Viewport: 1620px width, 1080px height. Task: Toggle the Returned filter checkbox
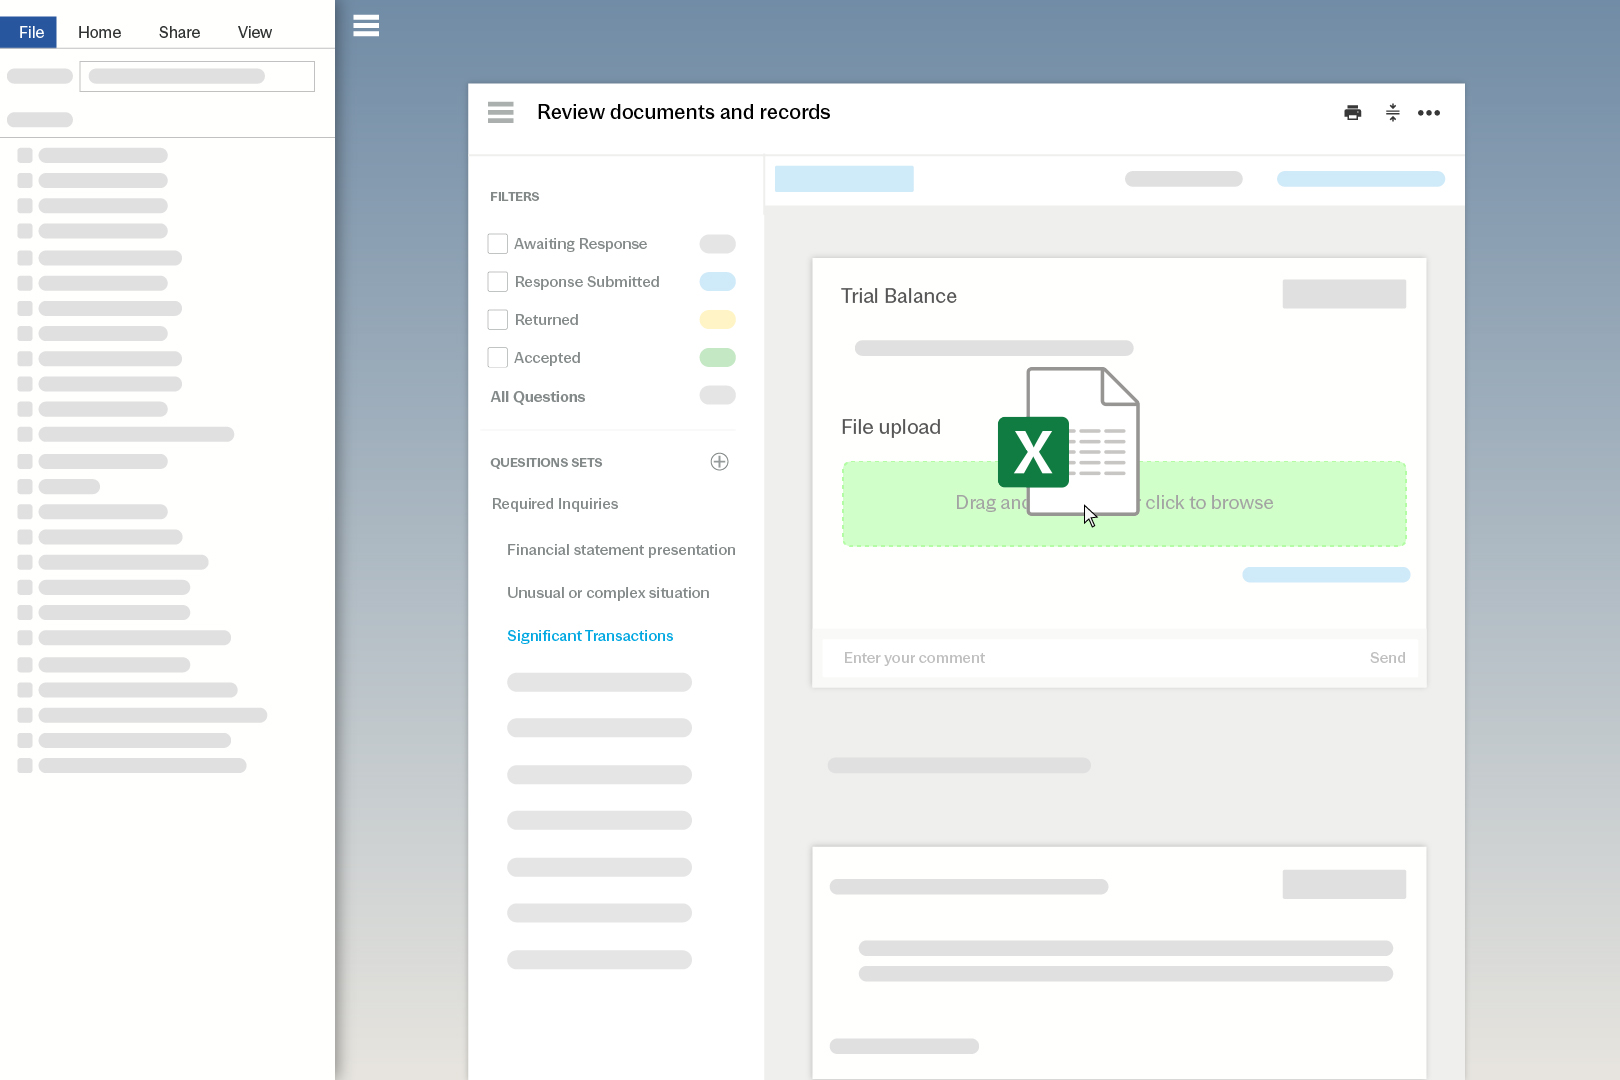click(x=498, y=320)
